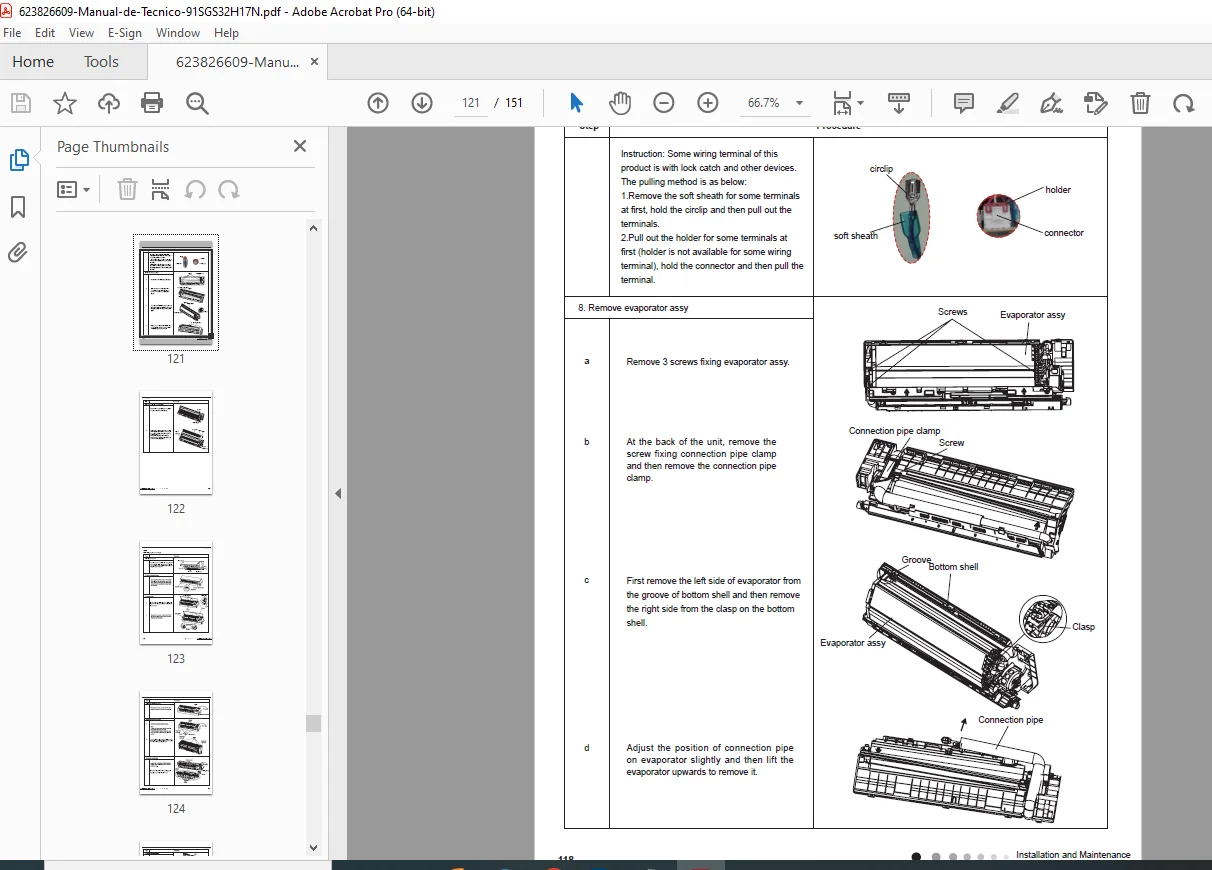Select the highlight text pen

1008,103
